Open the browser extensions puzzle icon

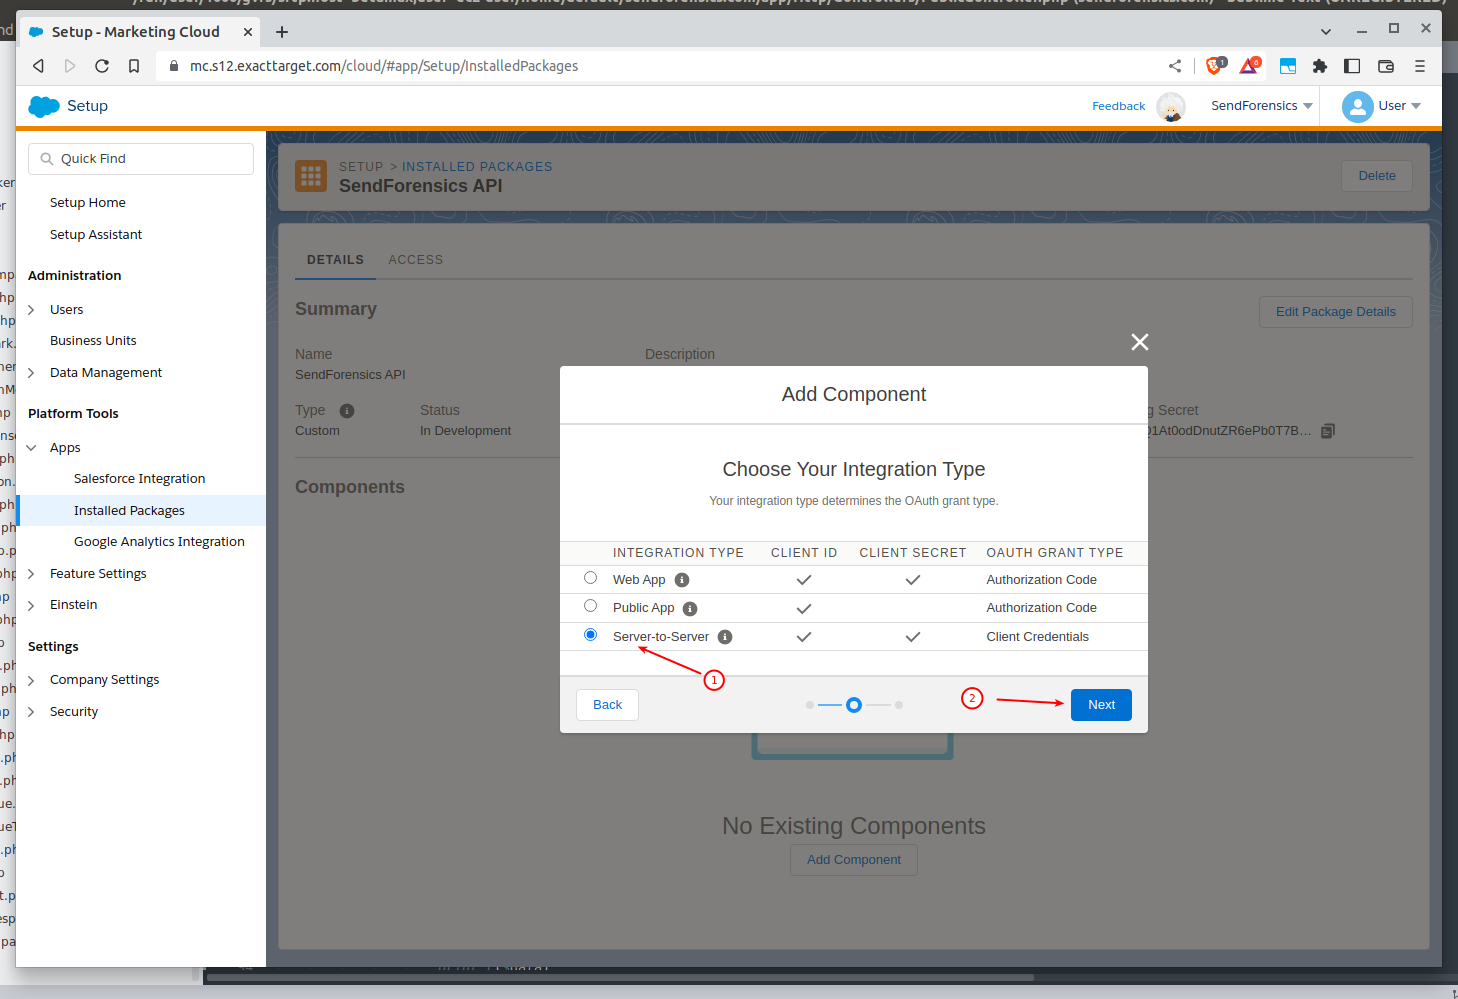pos(1320,66)
